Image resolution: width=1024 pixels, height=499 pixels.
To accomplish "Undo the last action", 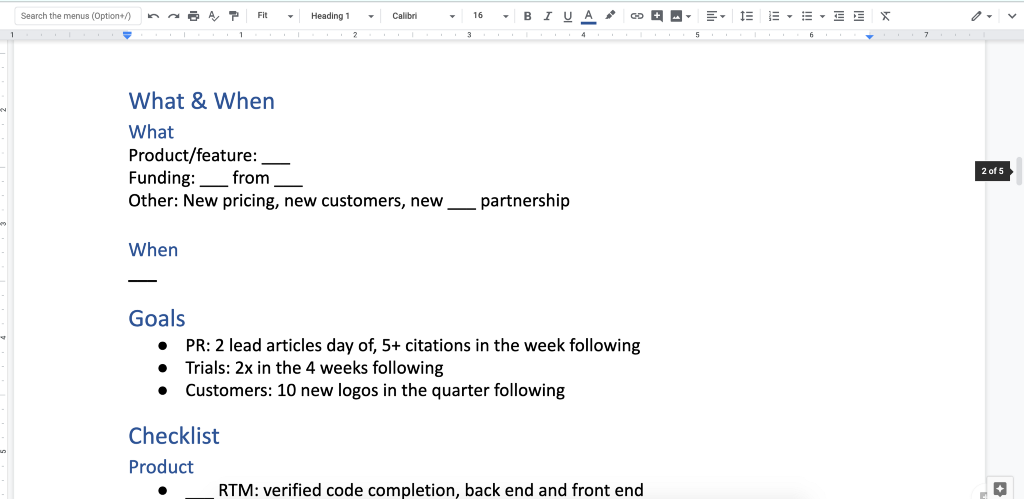I will [x=153, y=16].
